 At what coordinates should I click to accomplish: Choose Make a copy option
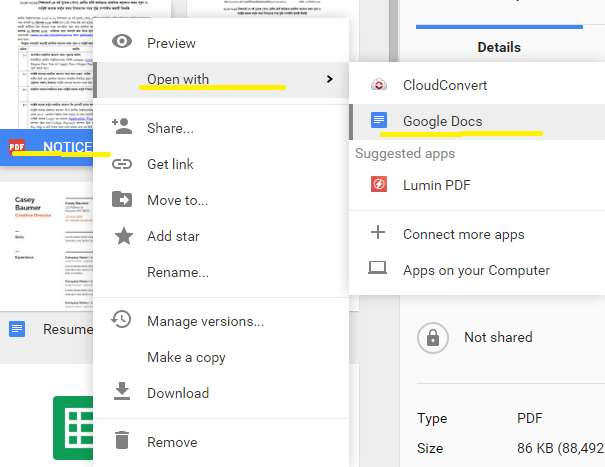(x=186, y=357)
